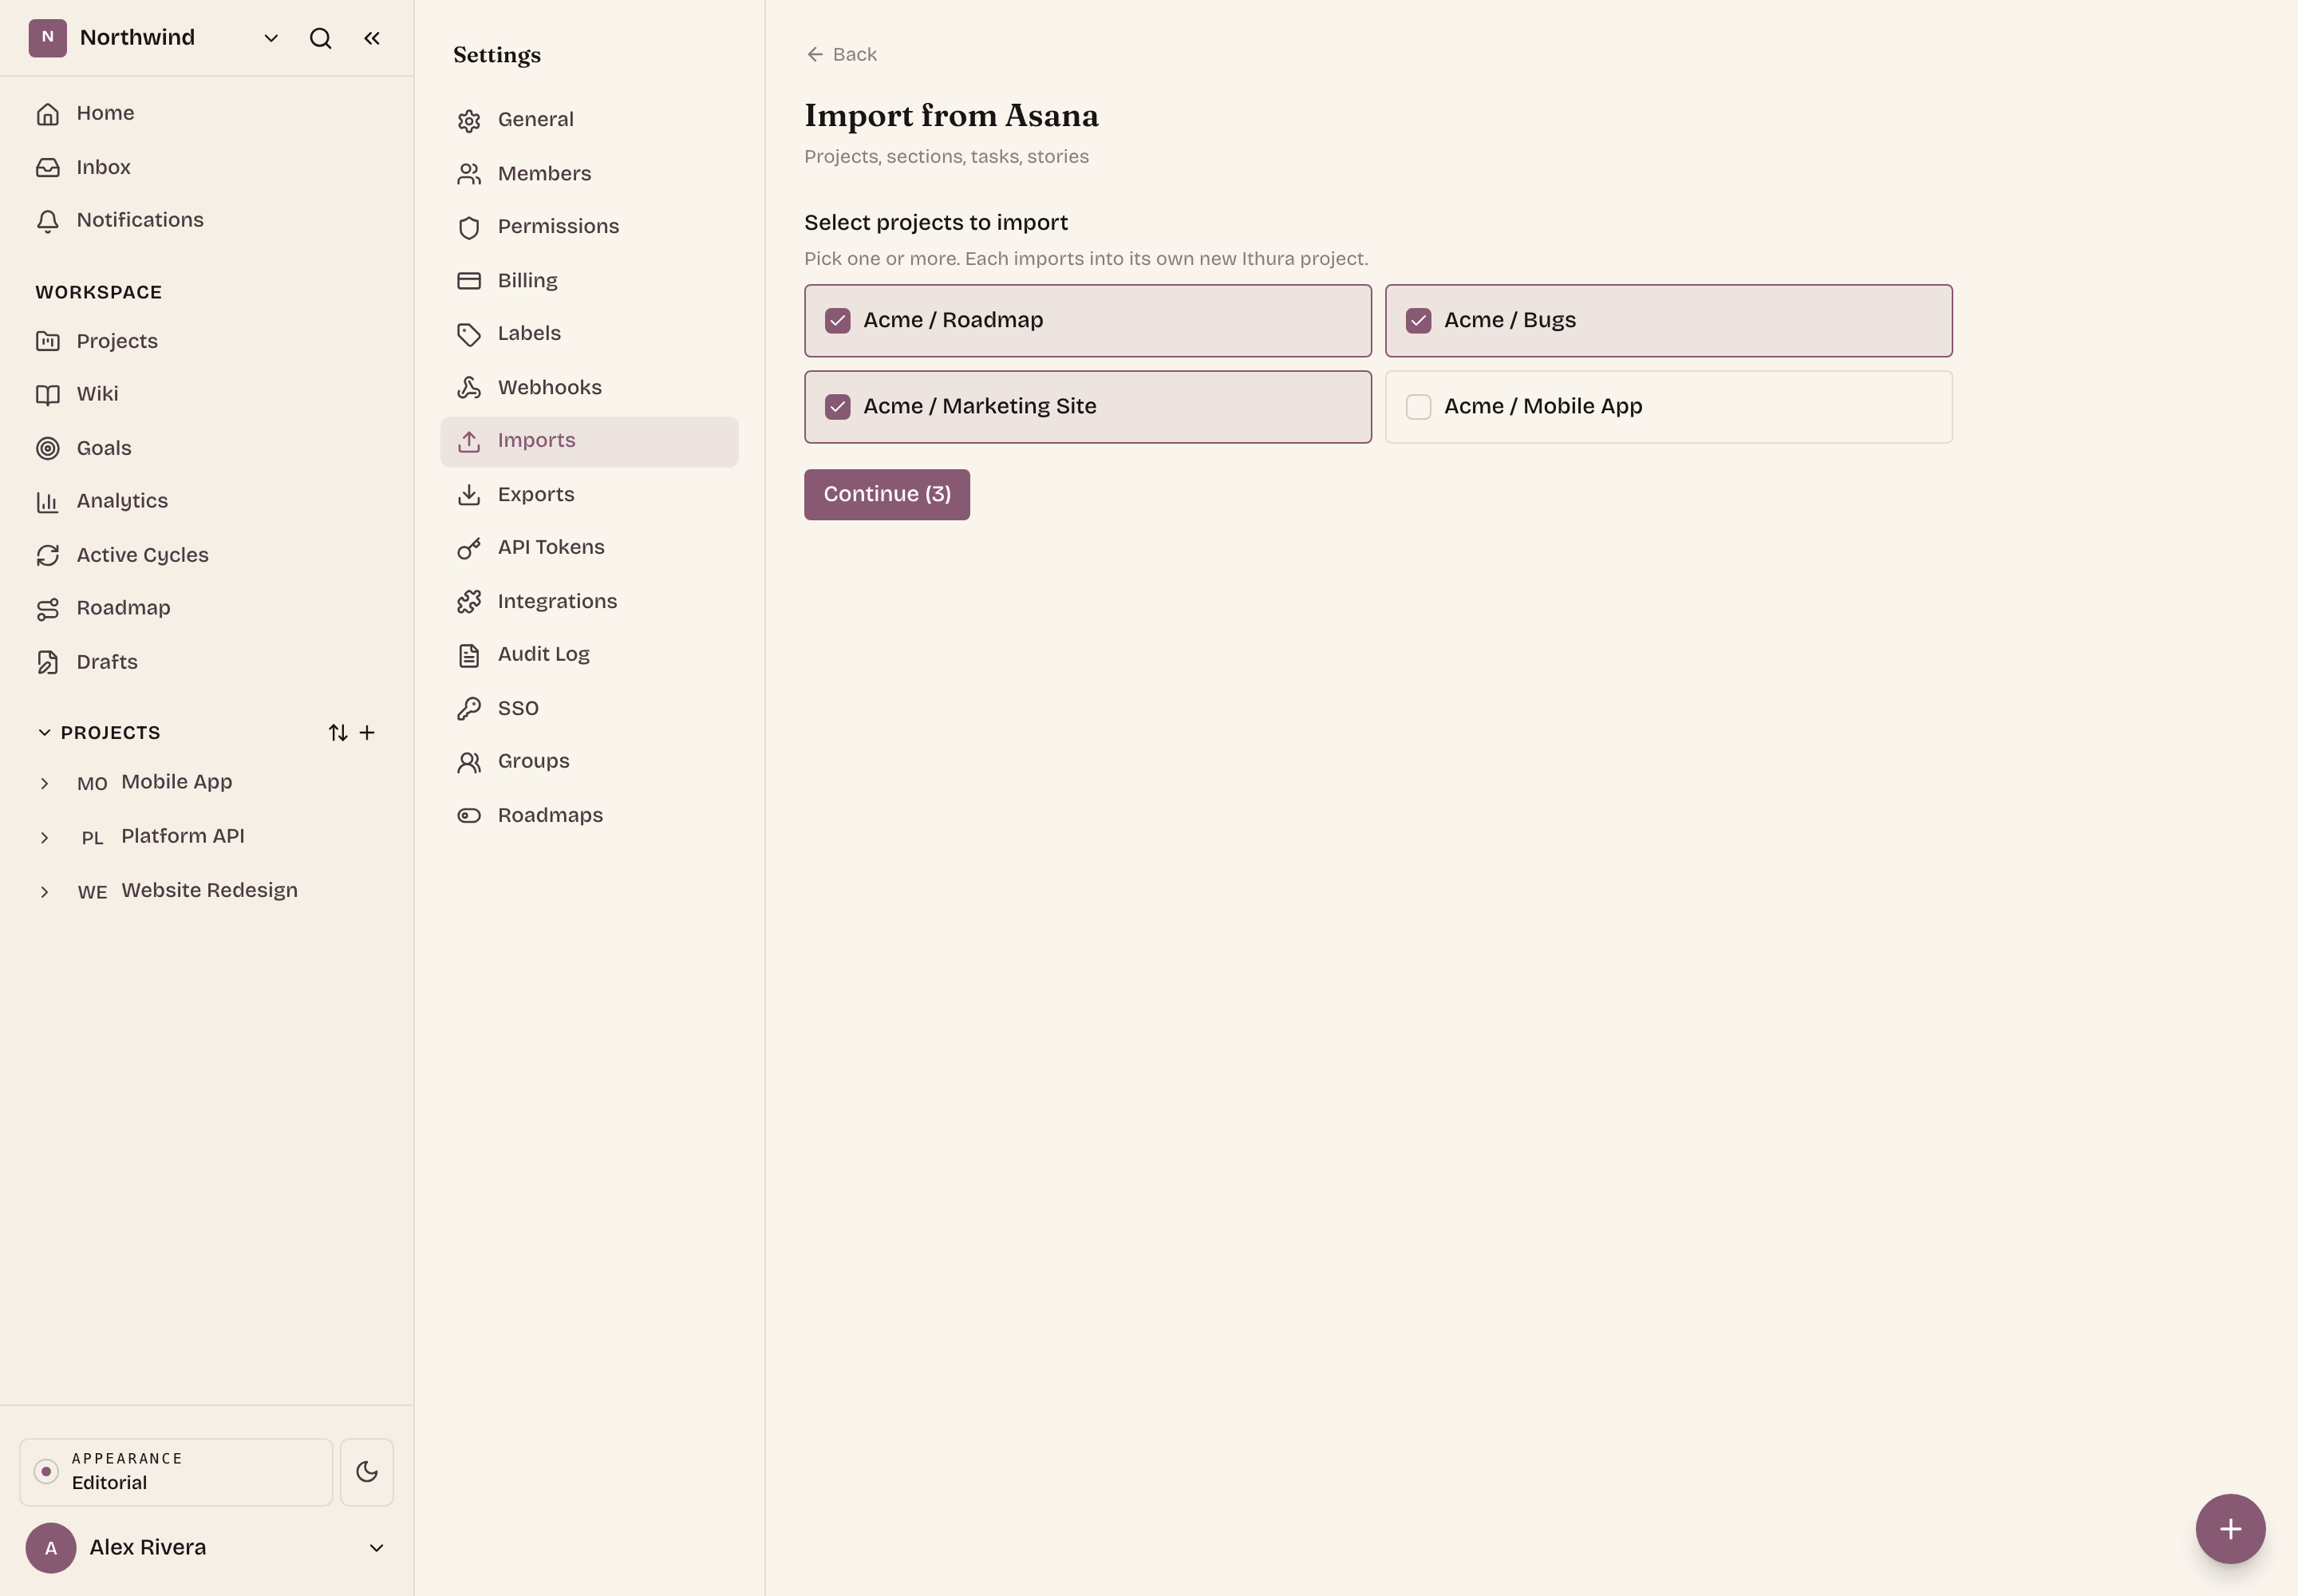Open Members settings

[589, 174]
